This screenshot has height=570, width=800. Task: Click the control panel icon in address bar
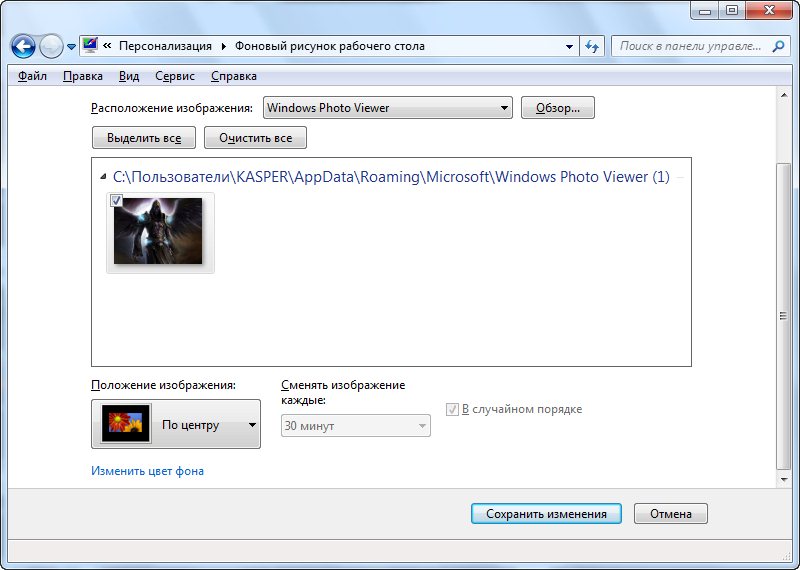90,45
